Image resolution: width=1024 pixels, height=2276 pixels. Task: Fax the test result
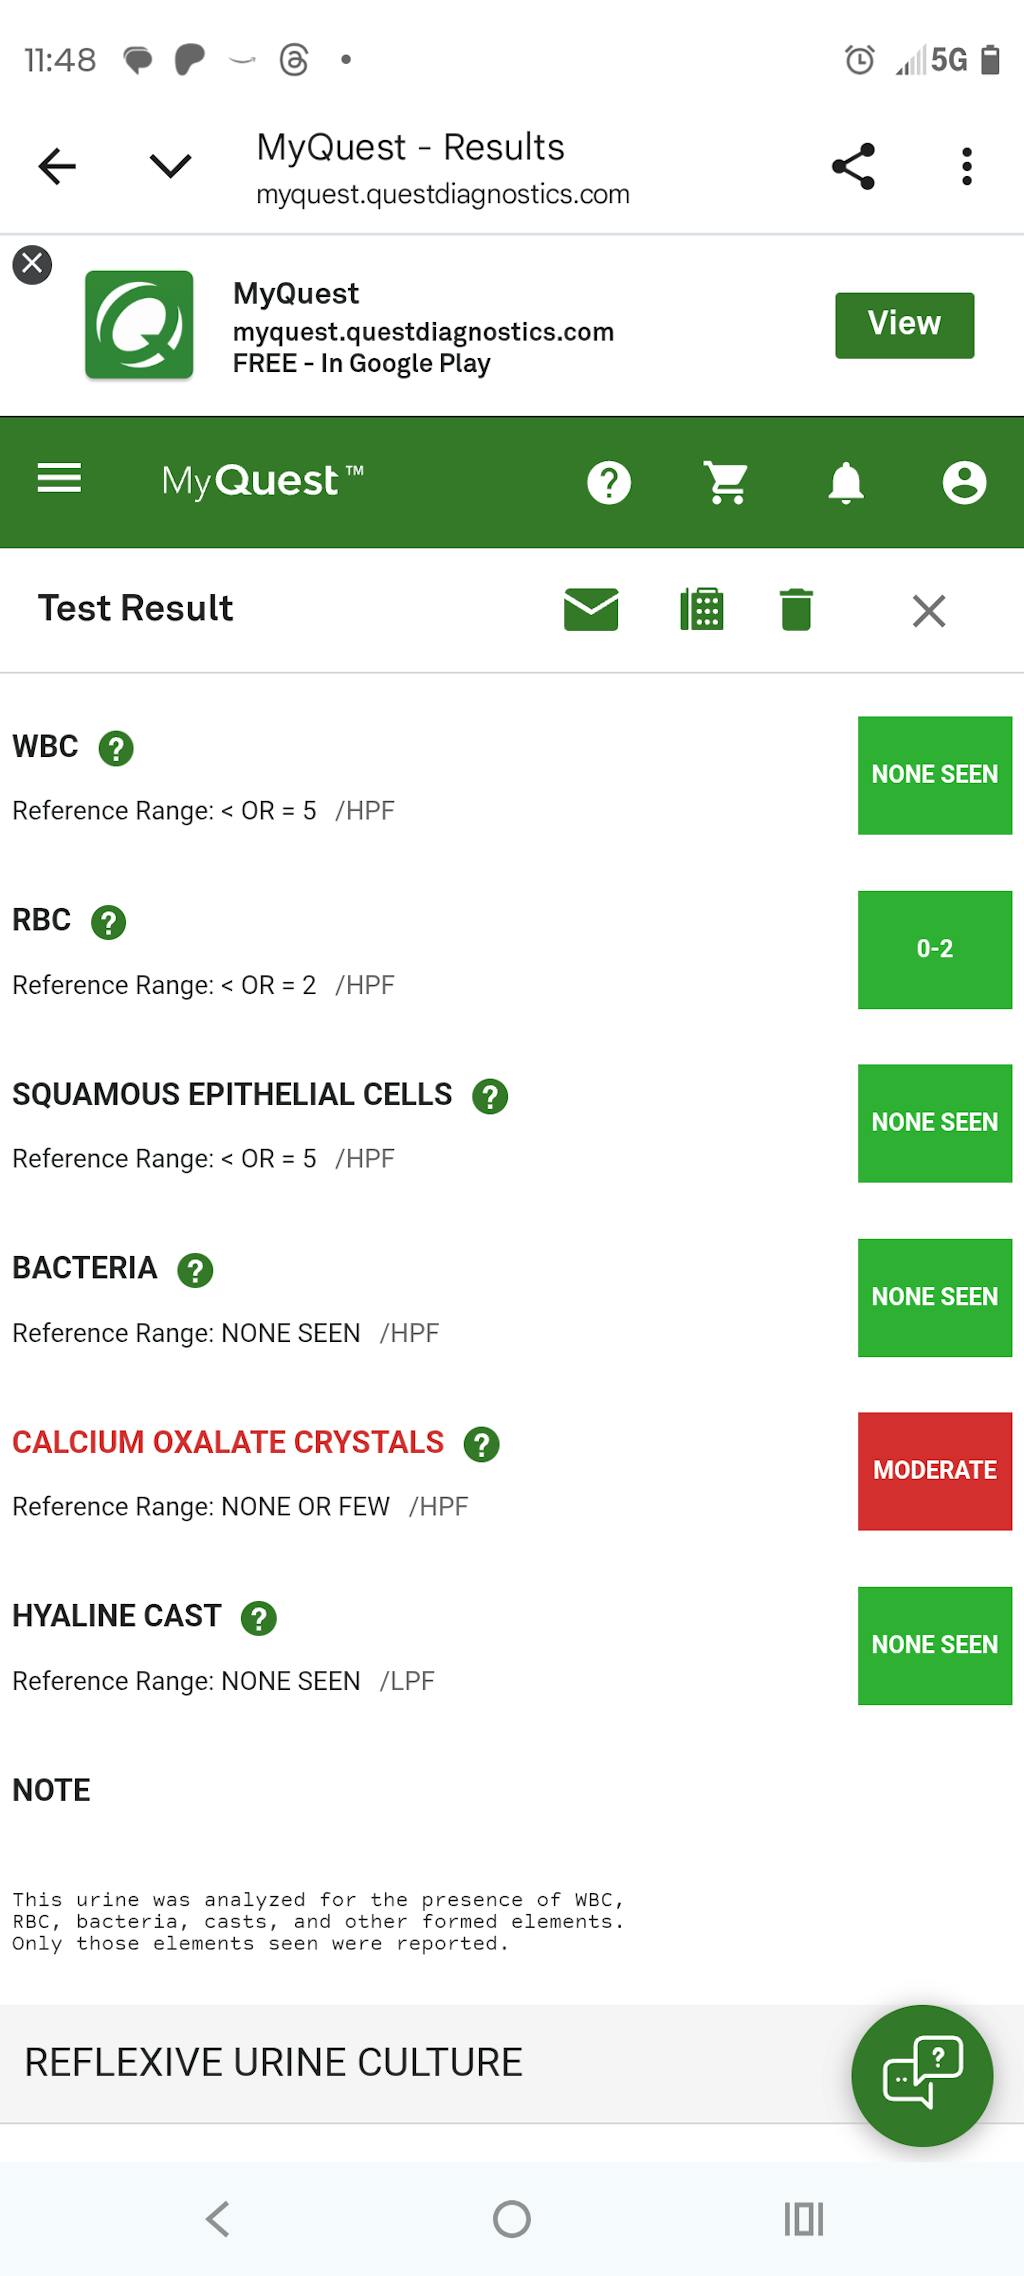(x=702, y=609)
